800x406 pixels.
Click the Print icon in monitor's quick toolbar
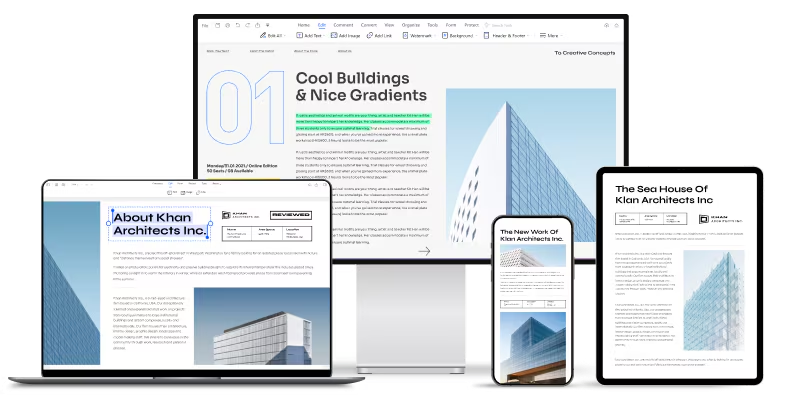228,25
